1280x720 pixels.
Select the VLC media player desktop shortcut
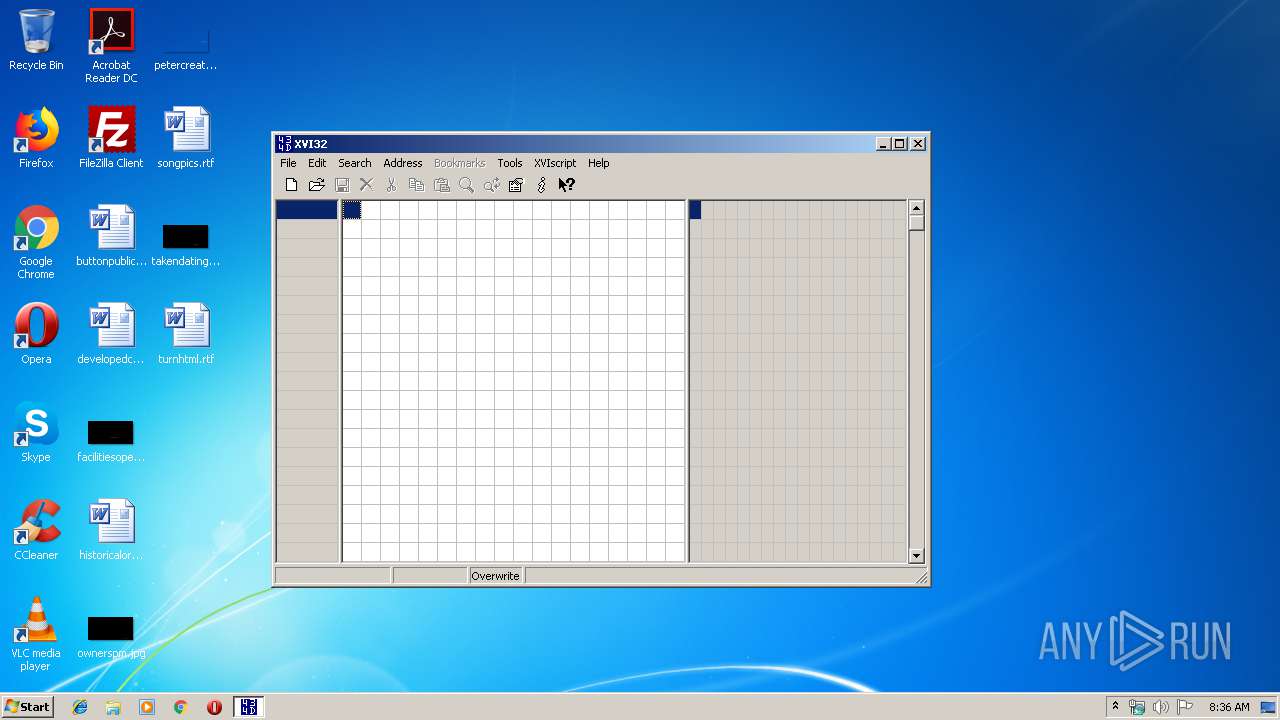pos(36,634)
